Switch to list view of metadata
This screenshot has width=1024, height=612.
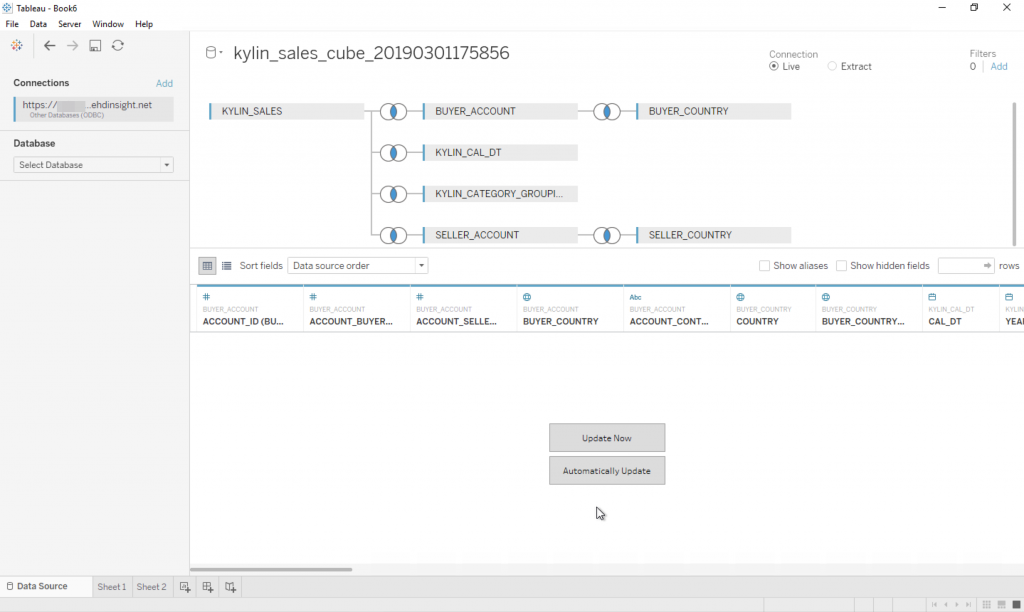coord(227,266)
